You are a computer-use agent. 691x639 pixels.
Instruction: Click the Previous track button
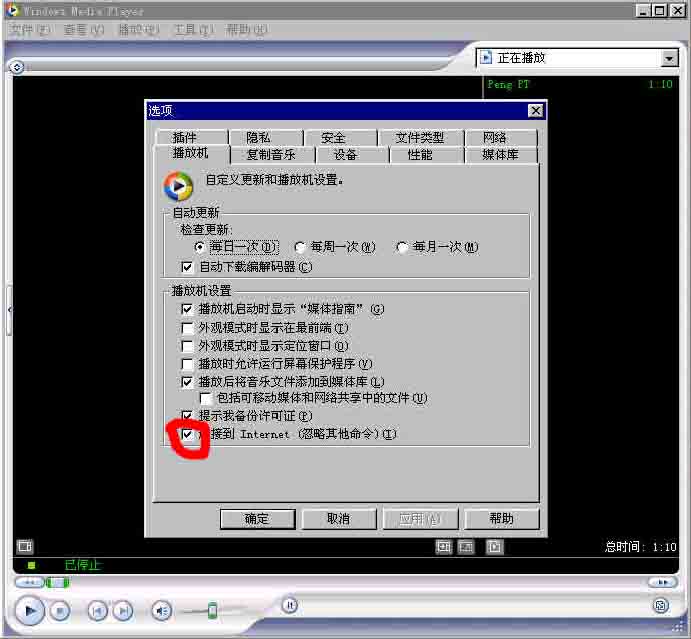pos(97,611)
